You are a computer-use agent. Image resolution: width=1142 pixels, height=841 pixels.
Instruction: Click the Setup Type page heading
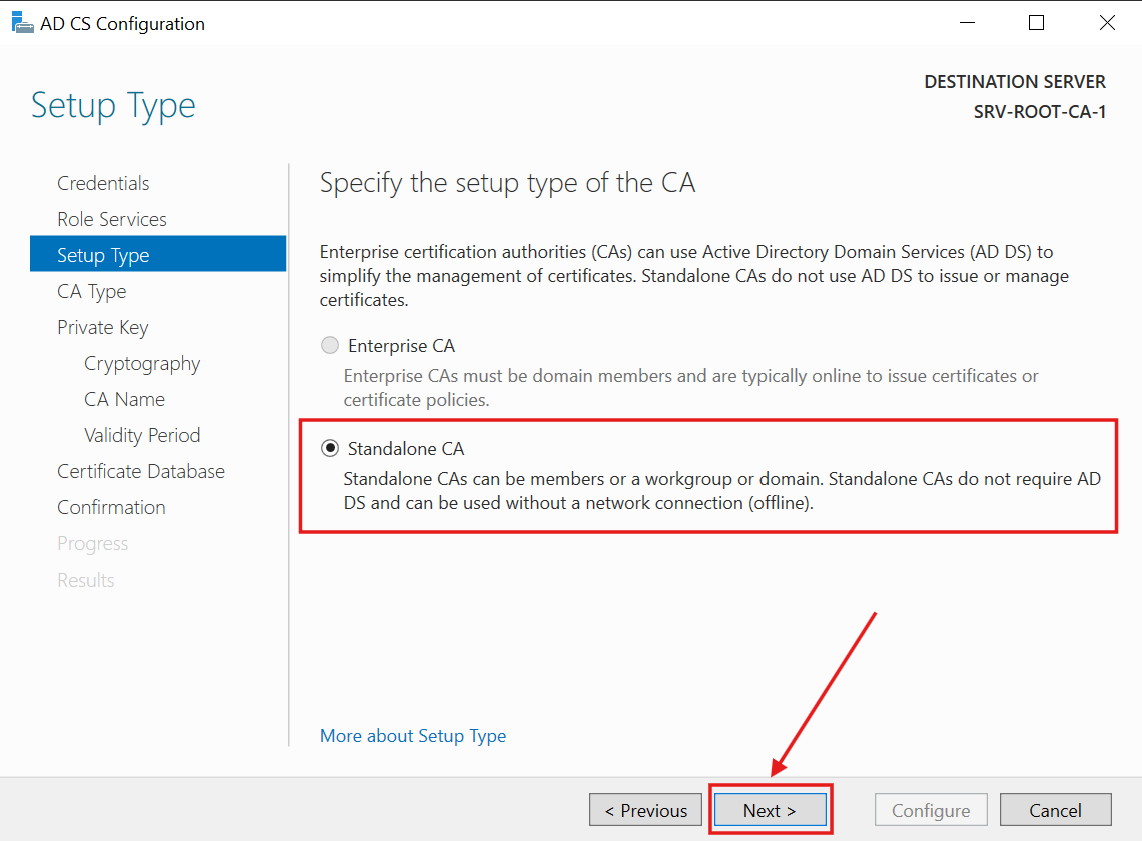(x=113, y=105)
